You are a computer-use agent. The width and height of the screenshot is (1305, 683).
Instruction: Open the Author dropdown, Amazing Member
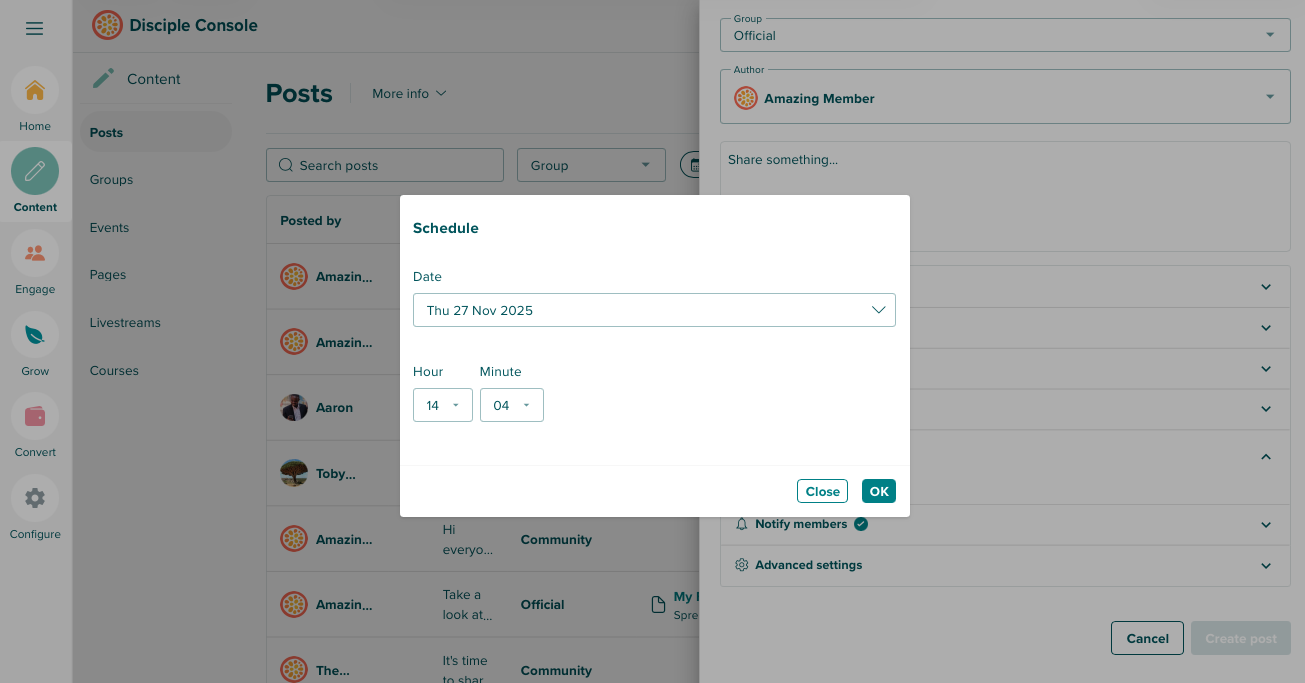pyautogui.click(x=1005, y=98)
